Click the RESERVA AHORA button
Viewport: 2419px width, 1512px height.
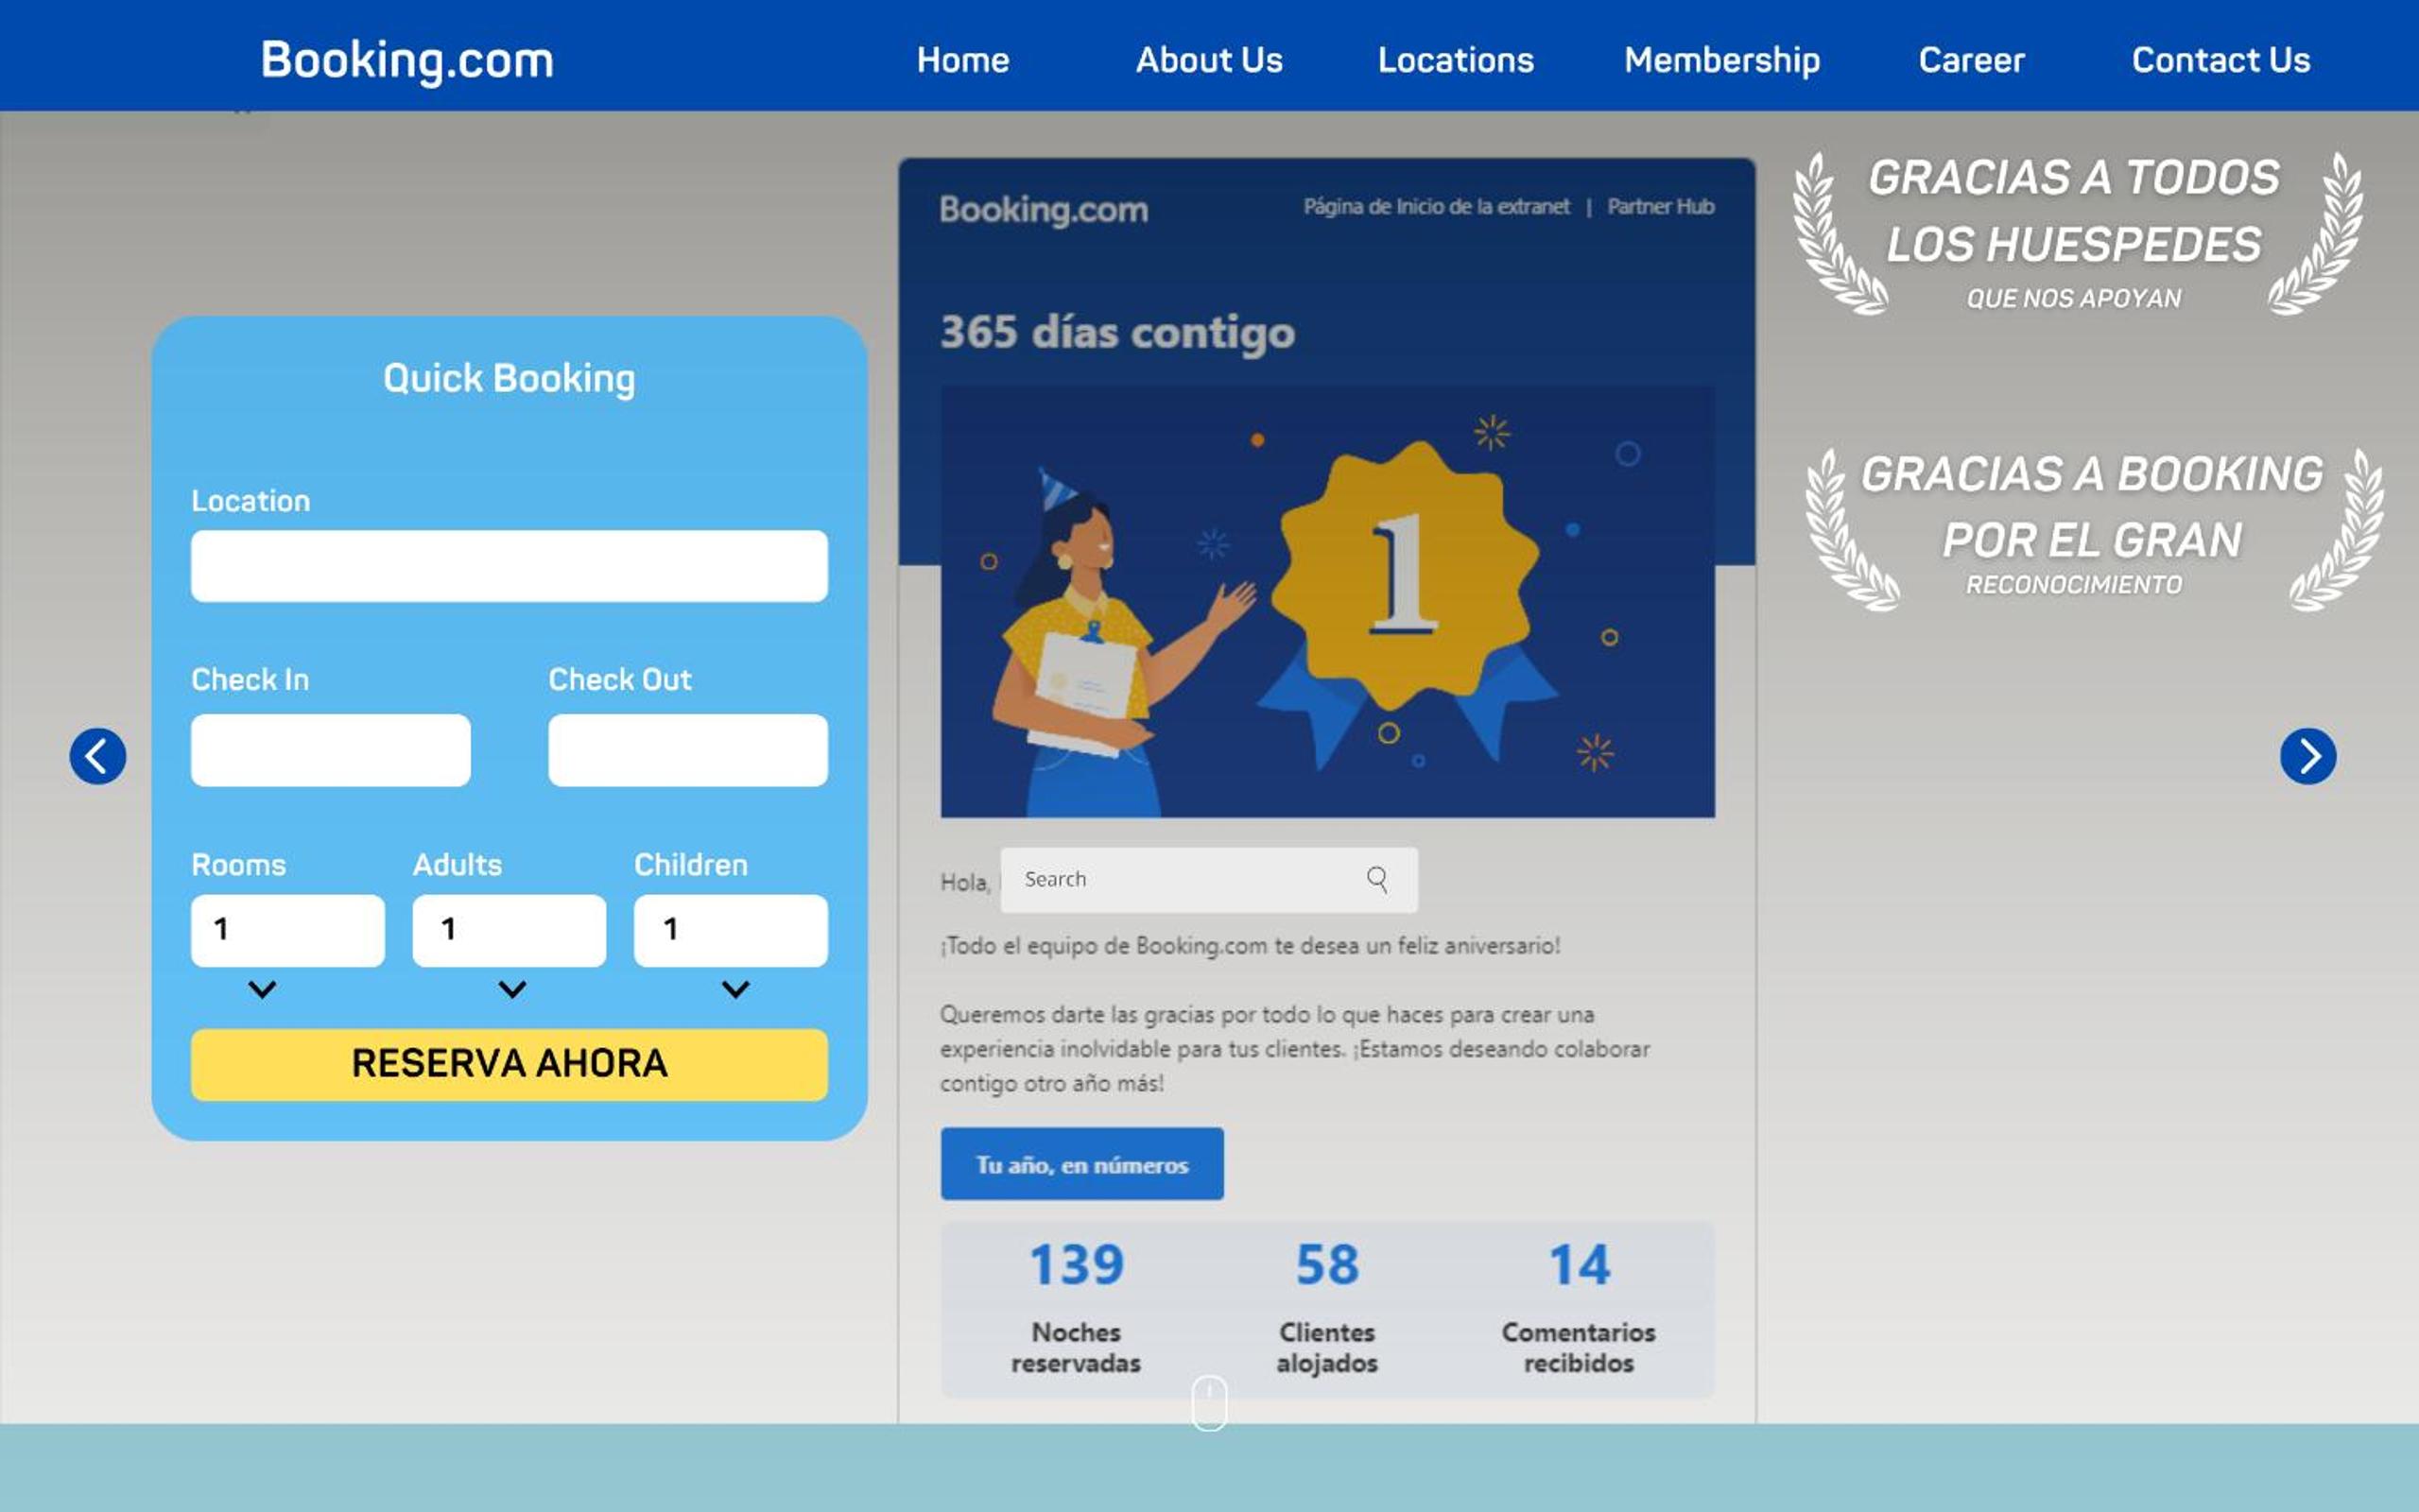pos(509,1065)
